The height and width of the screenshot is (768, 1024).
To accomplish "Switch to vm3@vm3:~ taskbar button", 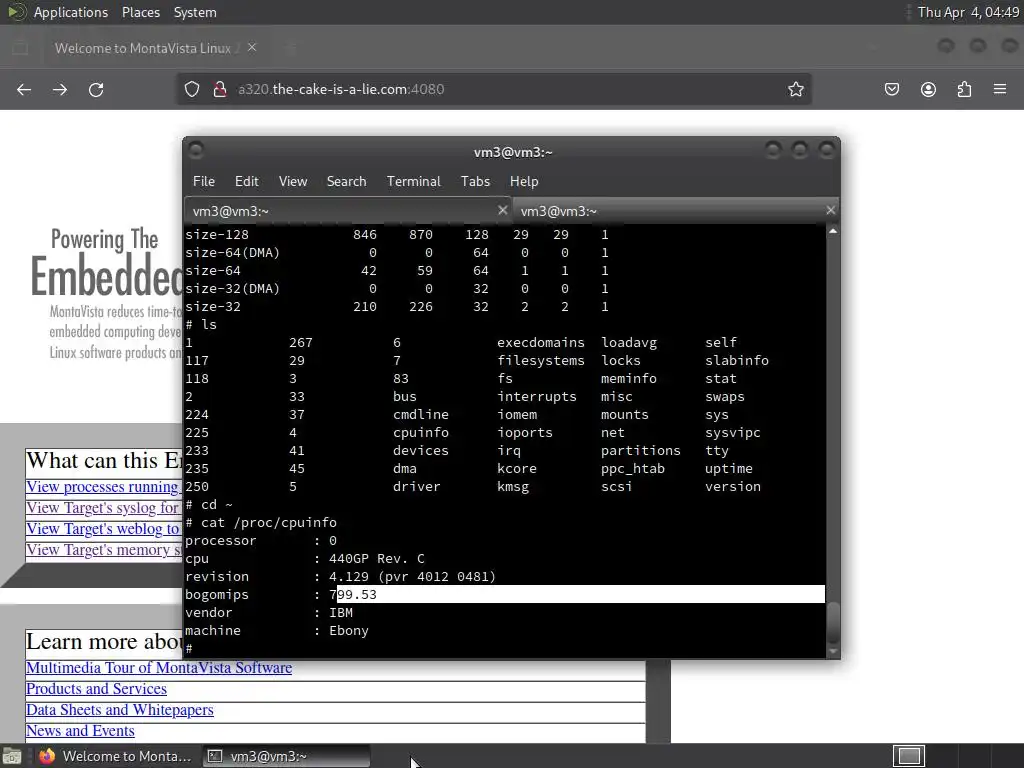I will [x=286, y=756].
